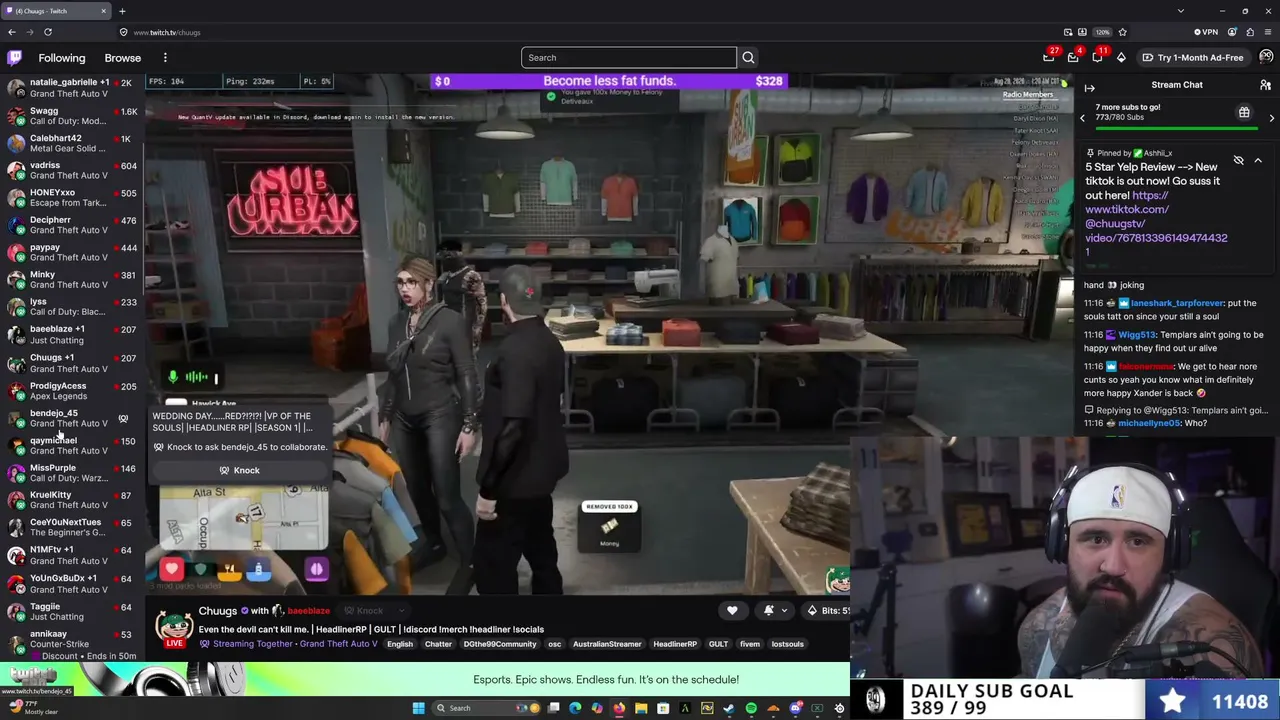Open vadriss channel in the sidebar

(x=72, y=170)
